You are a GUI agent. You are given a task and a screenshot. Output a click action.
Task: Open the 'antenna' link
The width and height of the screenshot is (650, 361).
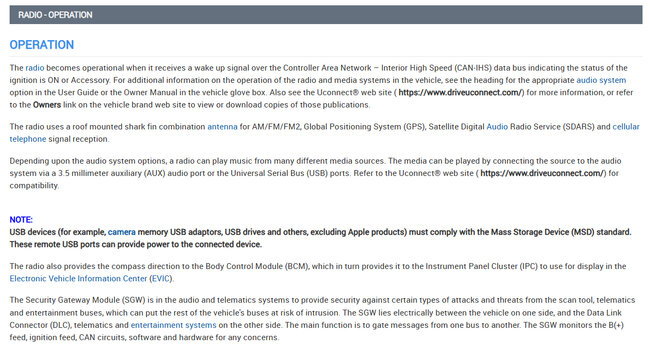[222, 127]
